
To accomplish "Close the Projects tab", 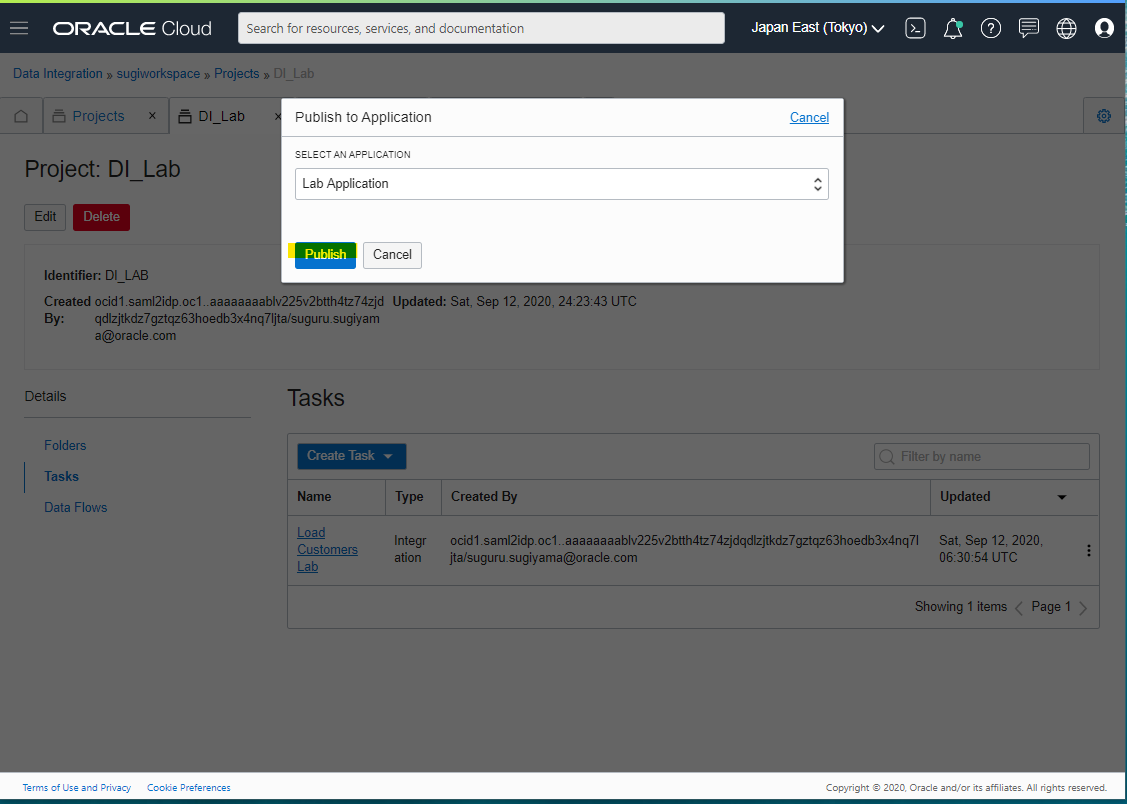I will tap(152, 116).
